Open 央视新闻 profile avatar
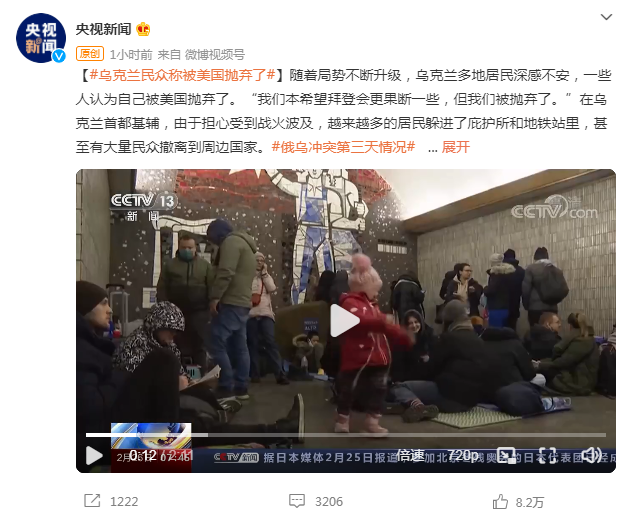This screenshot has width=621, height=518. tap(41, 38)
